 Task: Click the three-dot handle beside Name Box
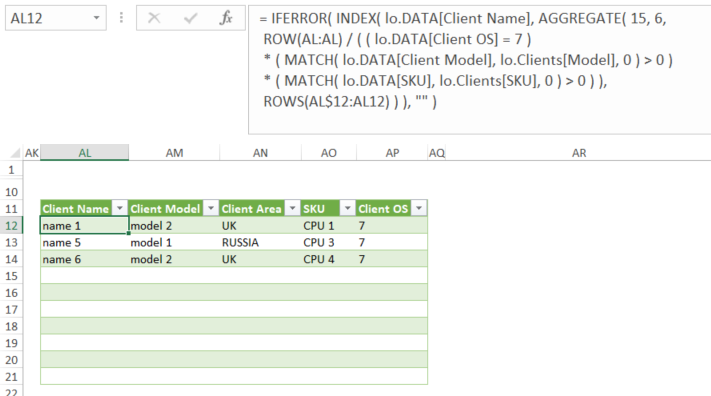(121, 18)
